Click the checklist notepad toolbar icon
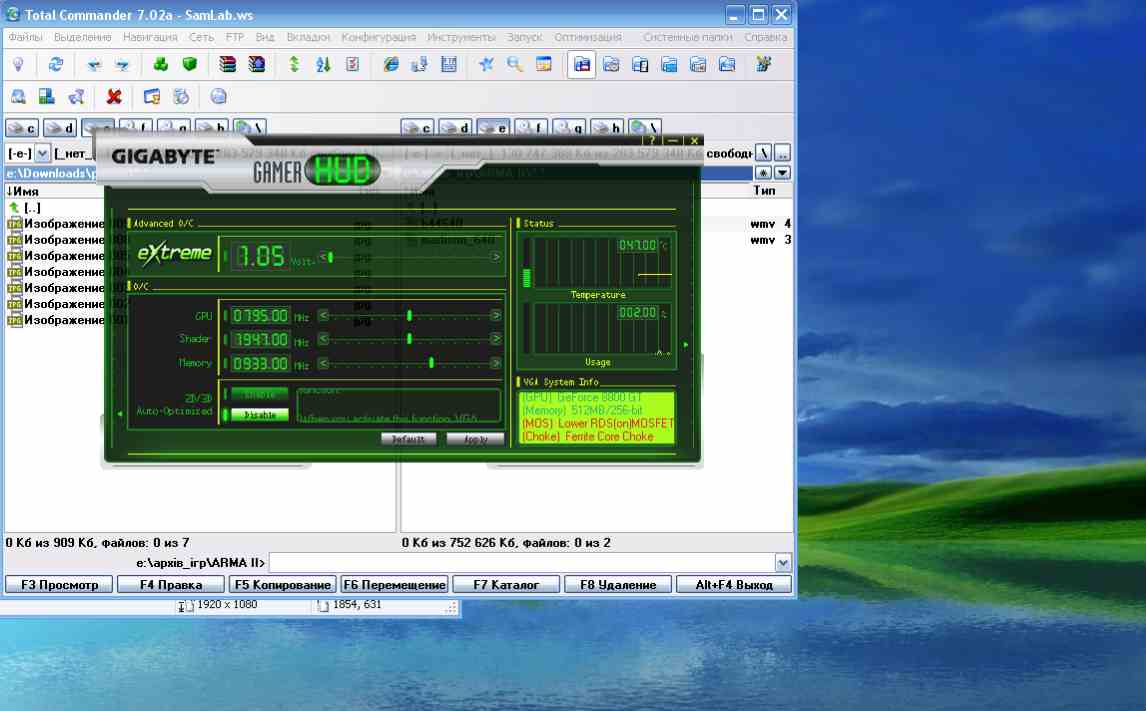The image size is (1146, 711). click(x=352, y=65)
